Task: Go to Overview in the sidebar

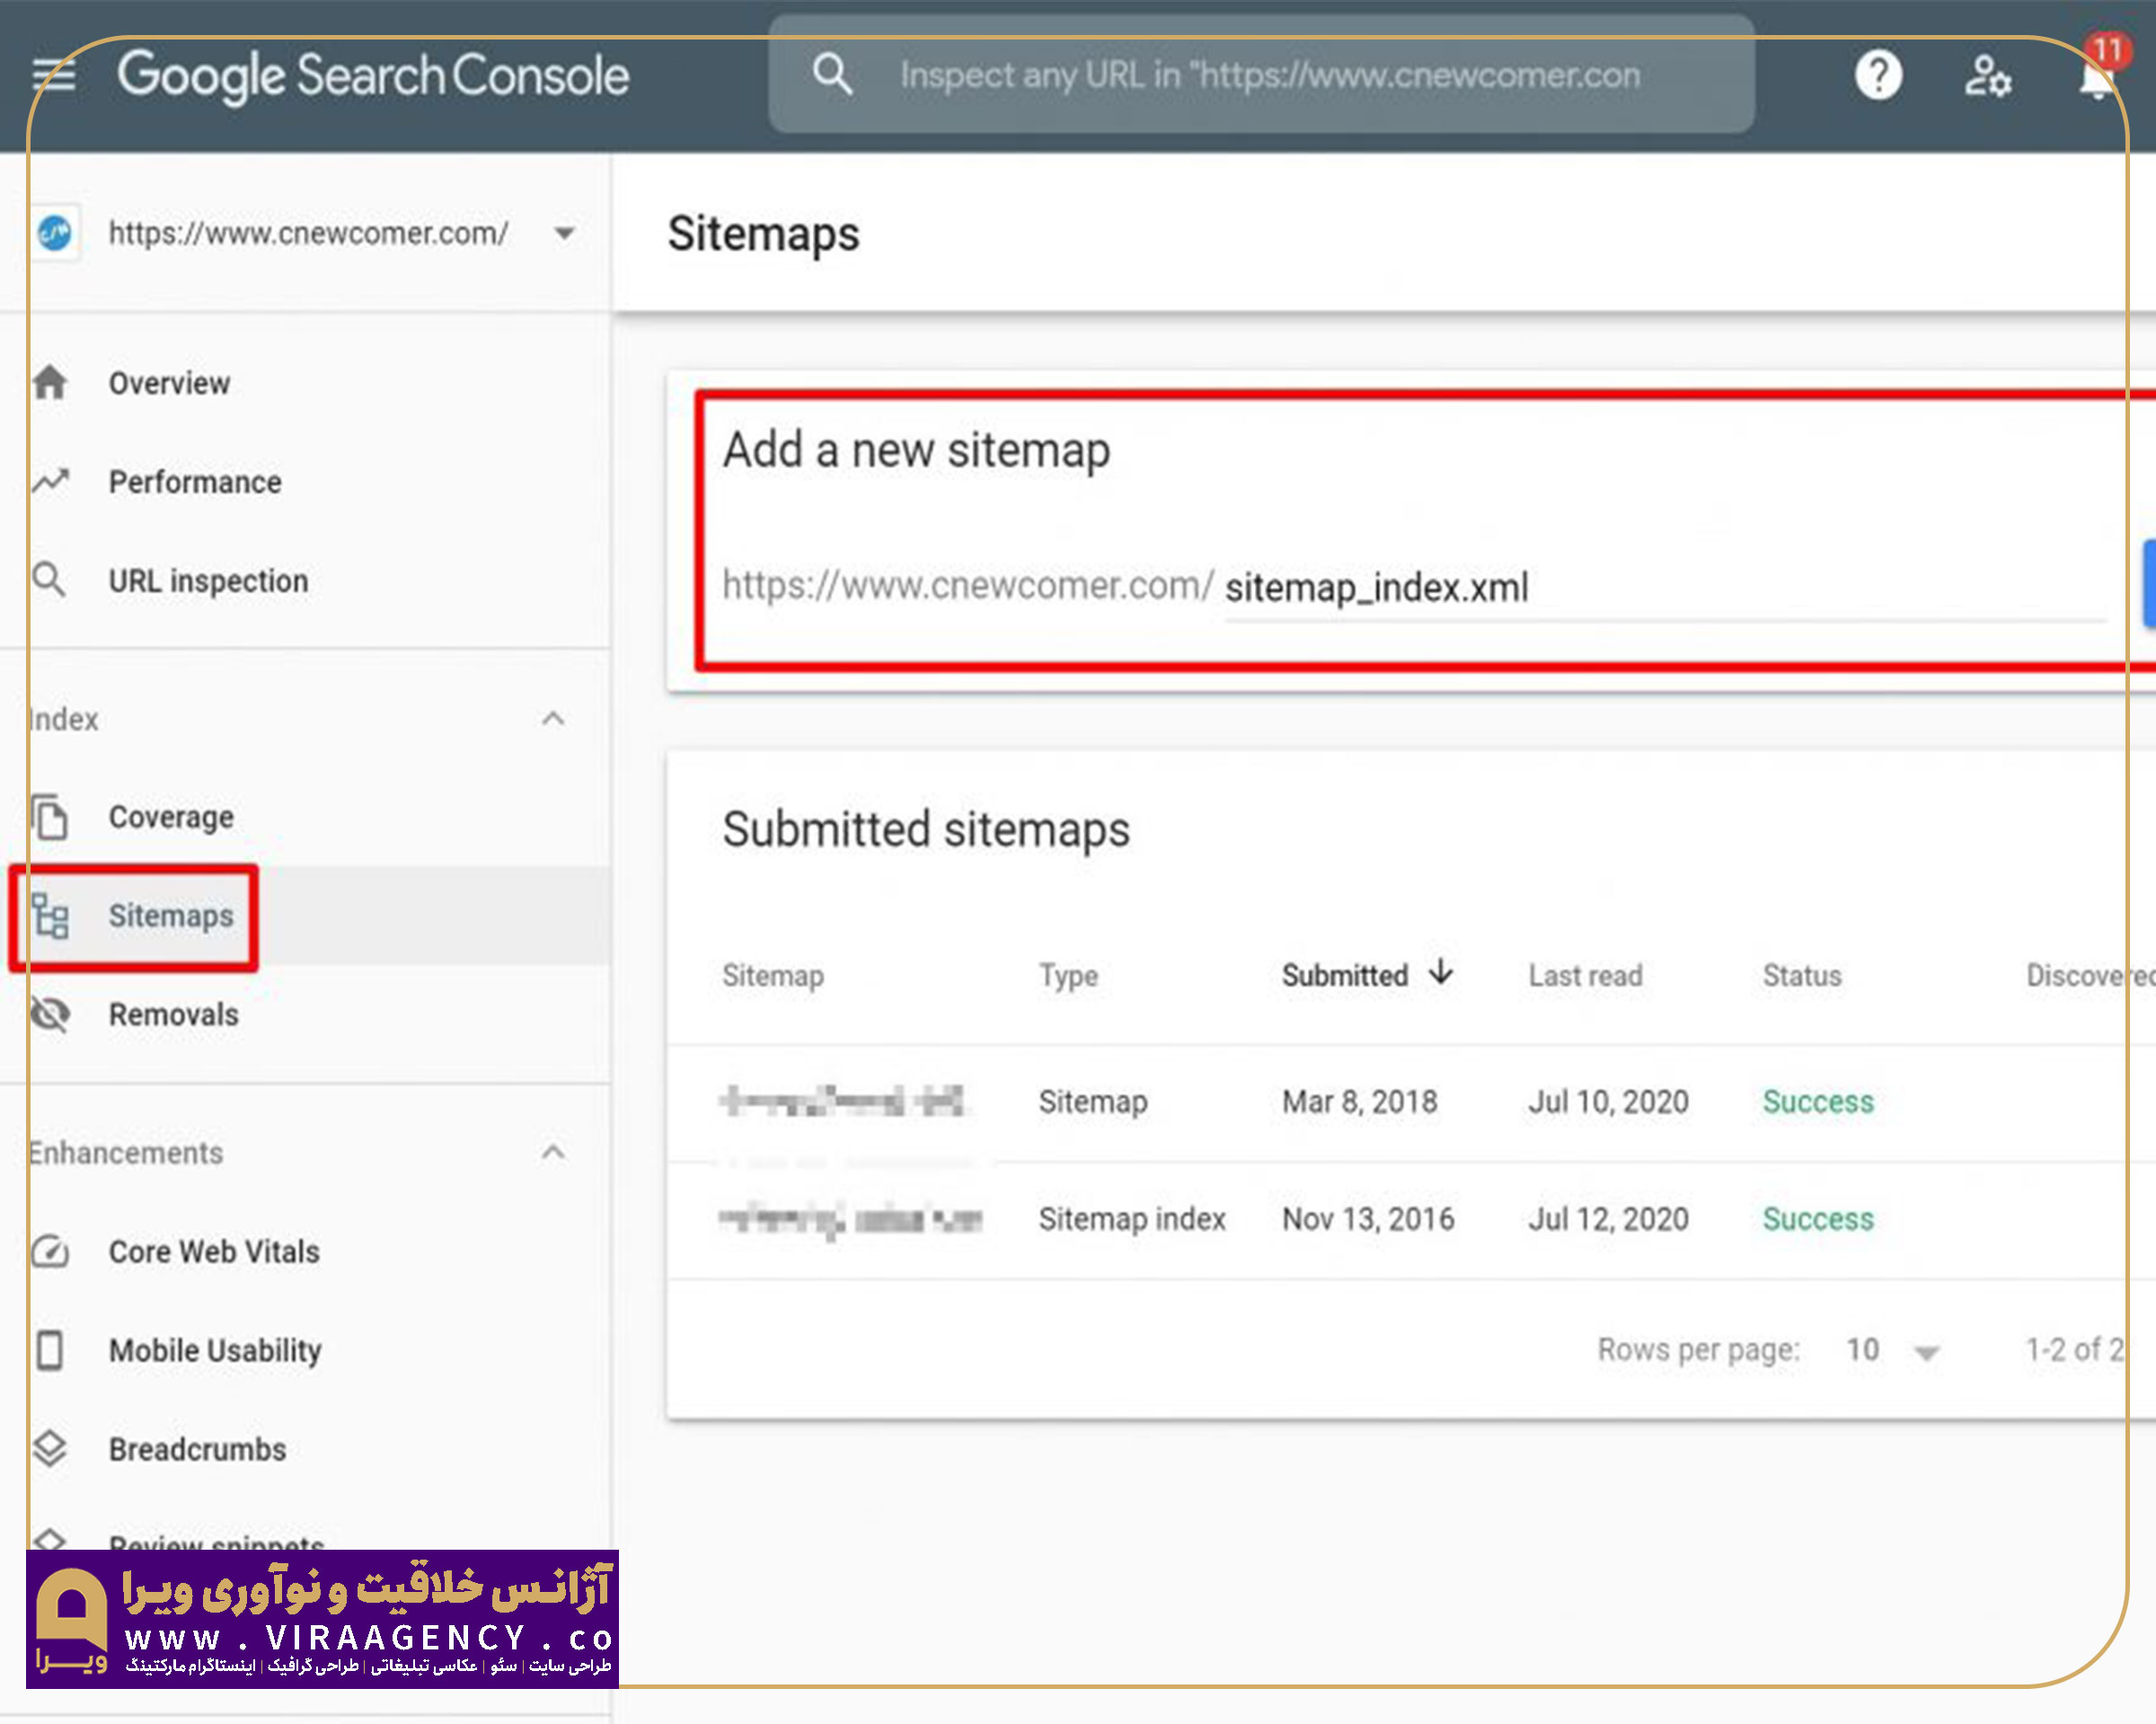Action: (x=169, y=383)
